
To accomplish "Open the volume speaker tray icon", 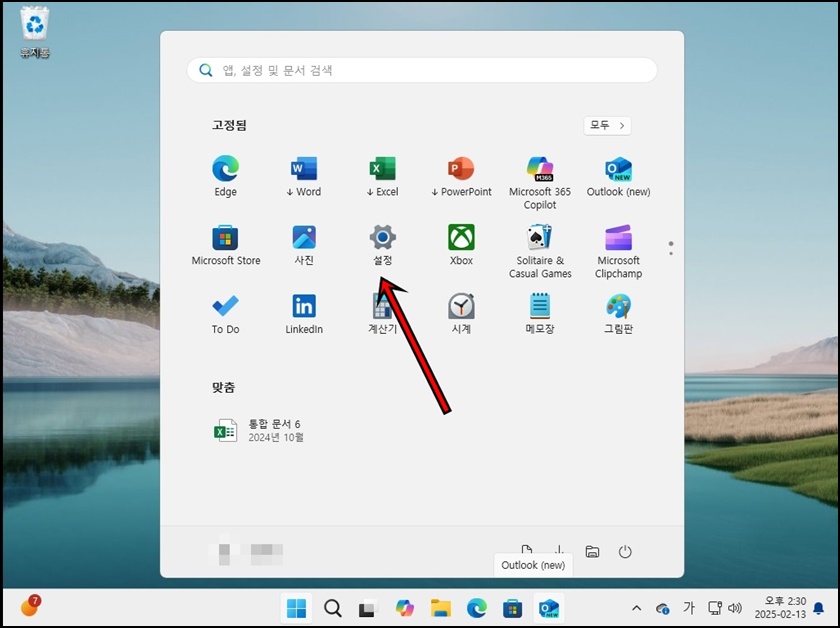I will pyautogui.click(x=735, y=608).
